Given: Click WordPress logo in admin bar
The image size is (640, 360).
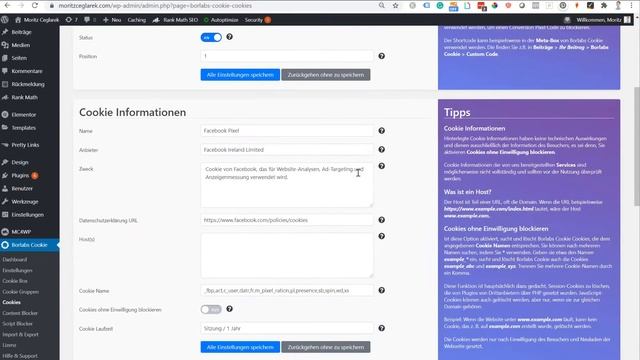Looking at the screenshot, I should pyautogui.click(x=5, y=20).
